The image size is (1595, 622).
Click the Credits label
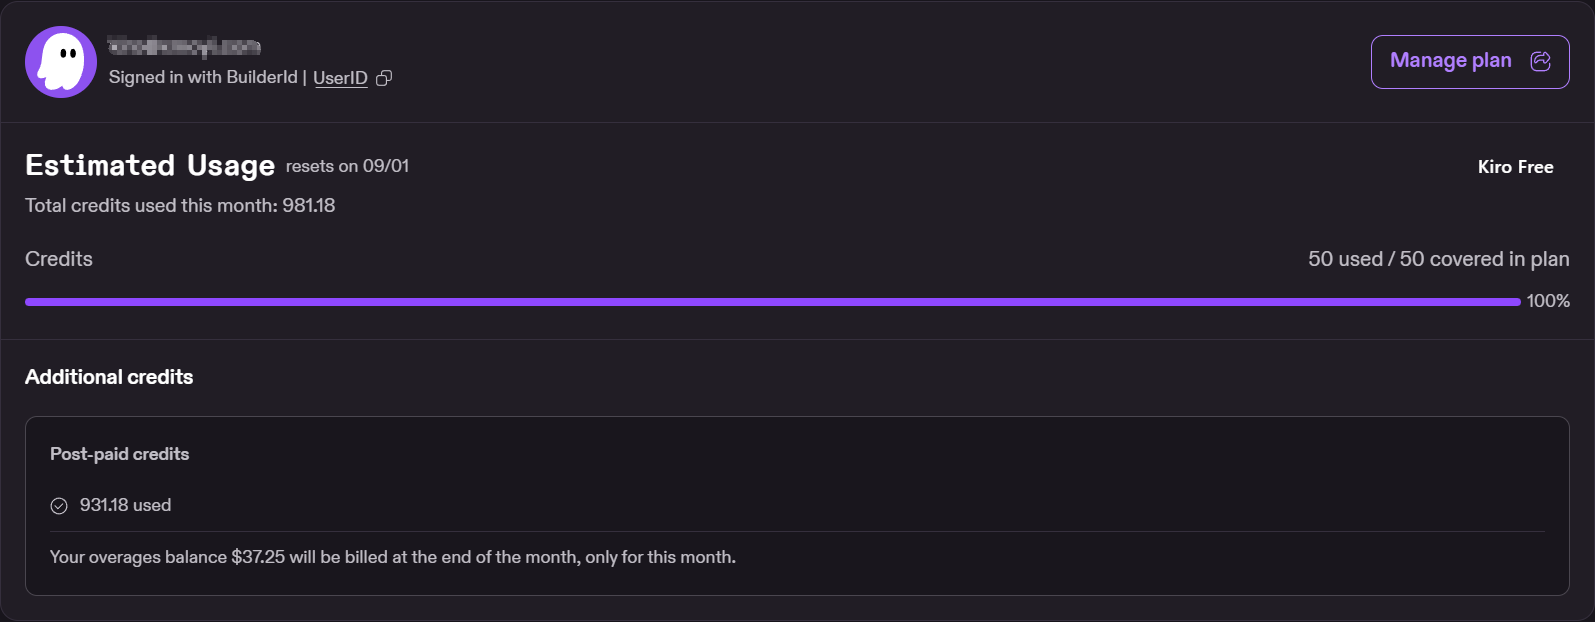[59, 259]
